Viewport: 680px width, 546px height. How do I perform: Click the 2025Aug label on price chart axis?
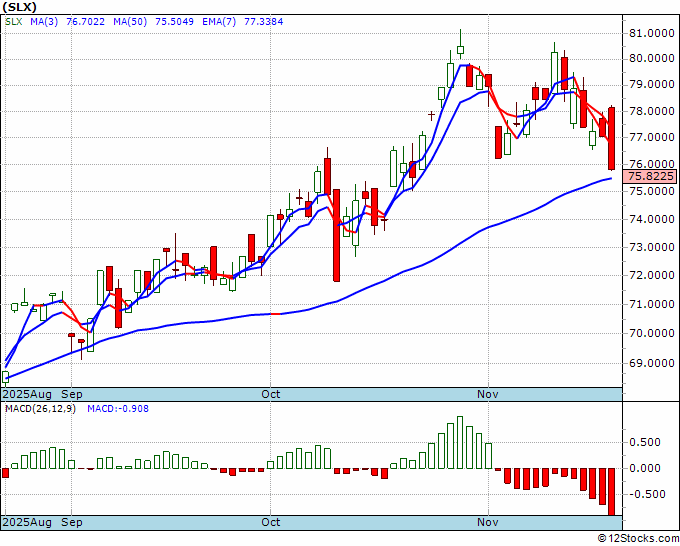pos(27,394)
